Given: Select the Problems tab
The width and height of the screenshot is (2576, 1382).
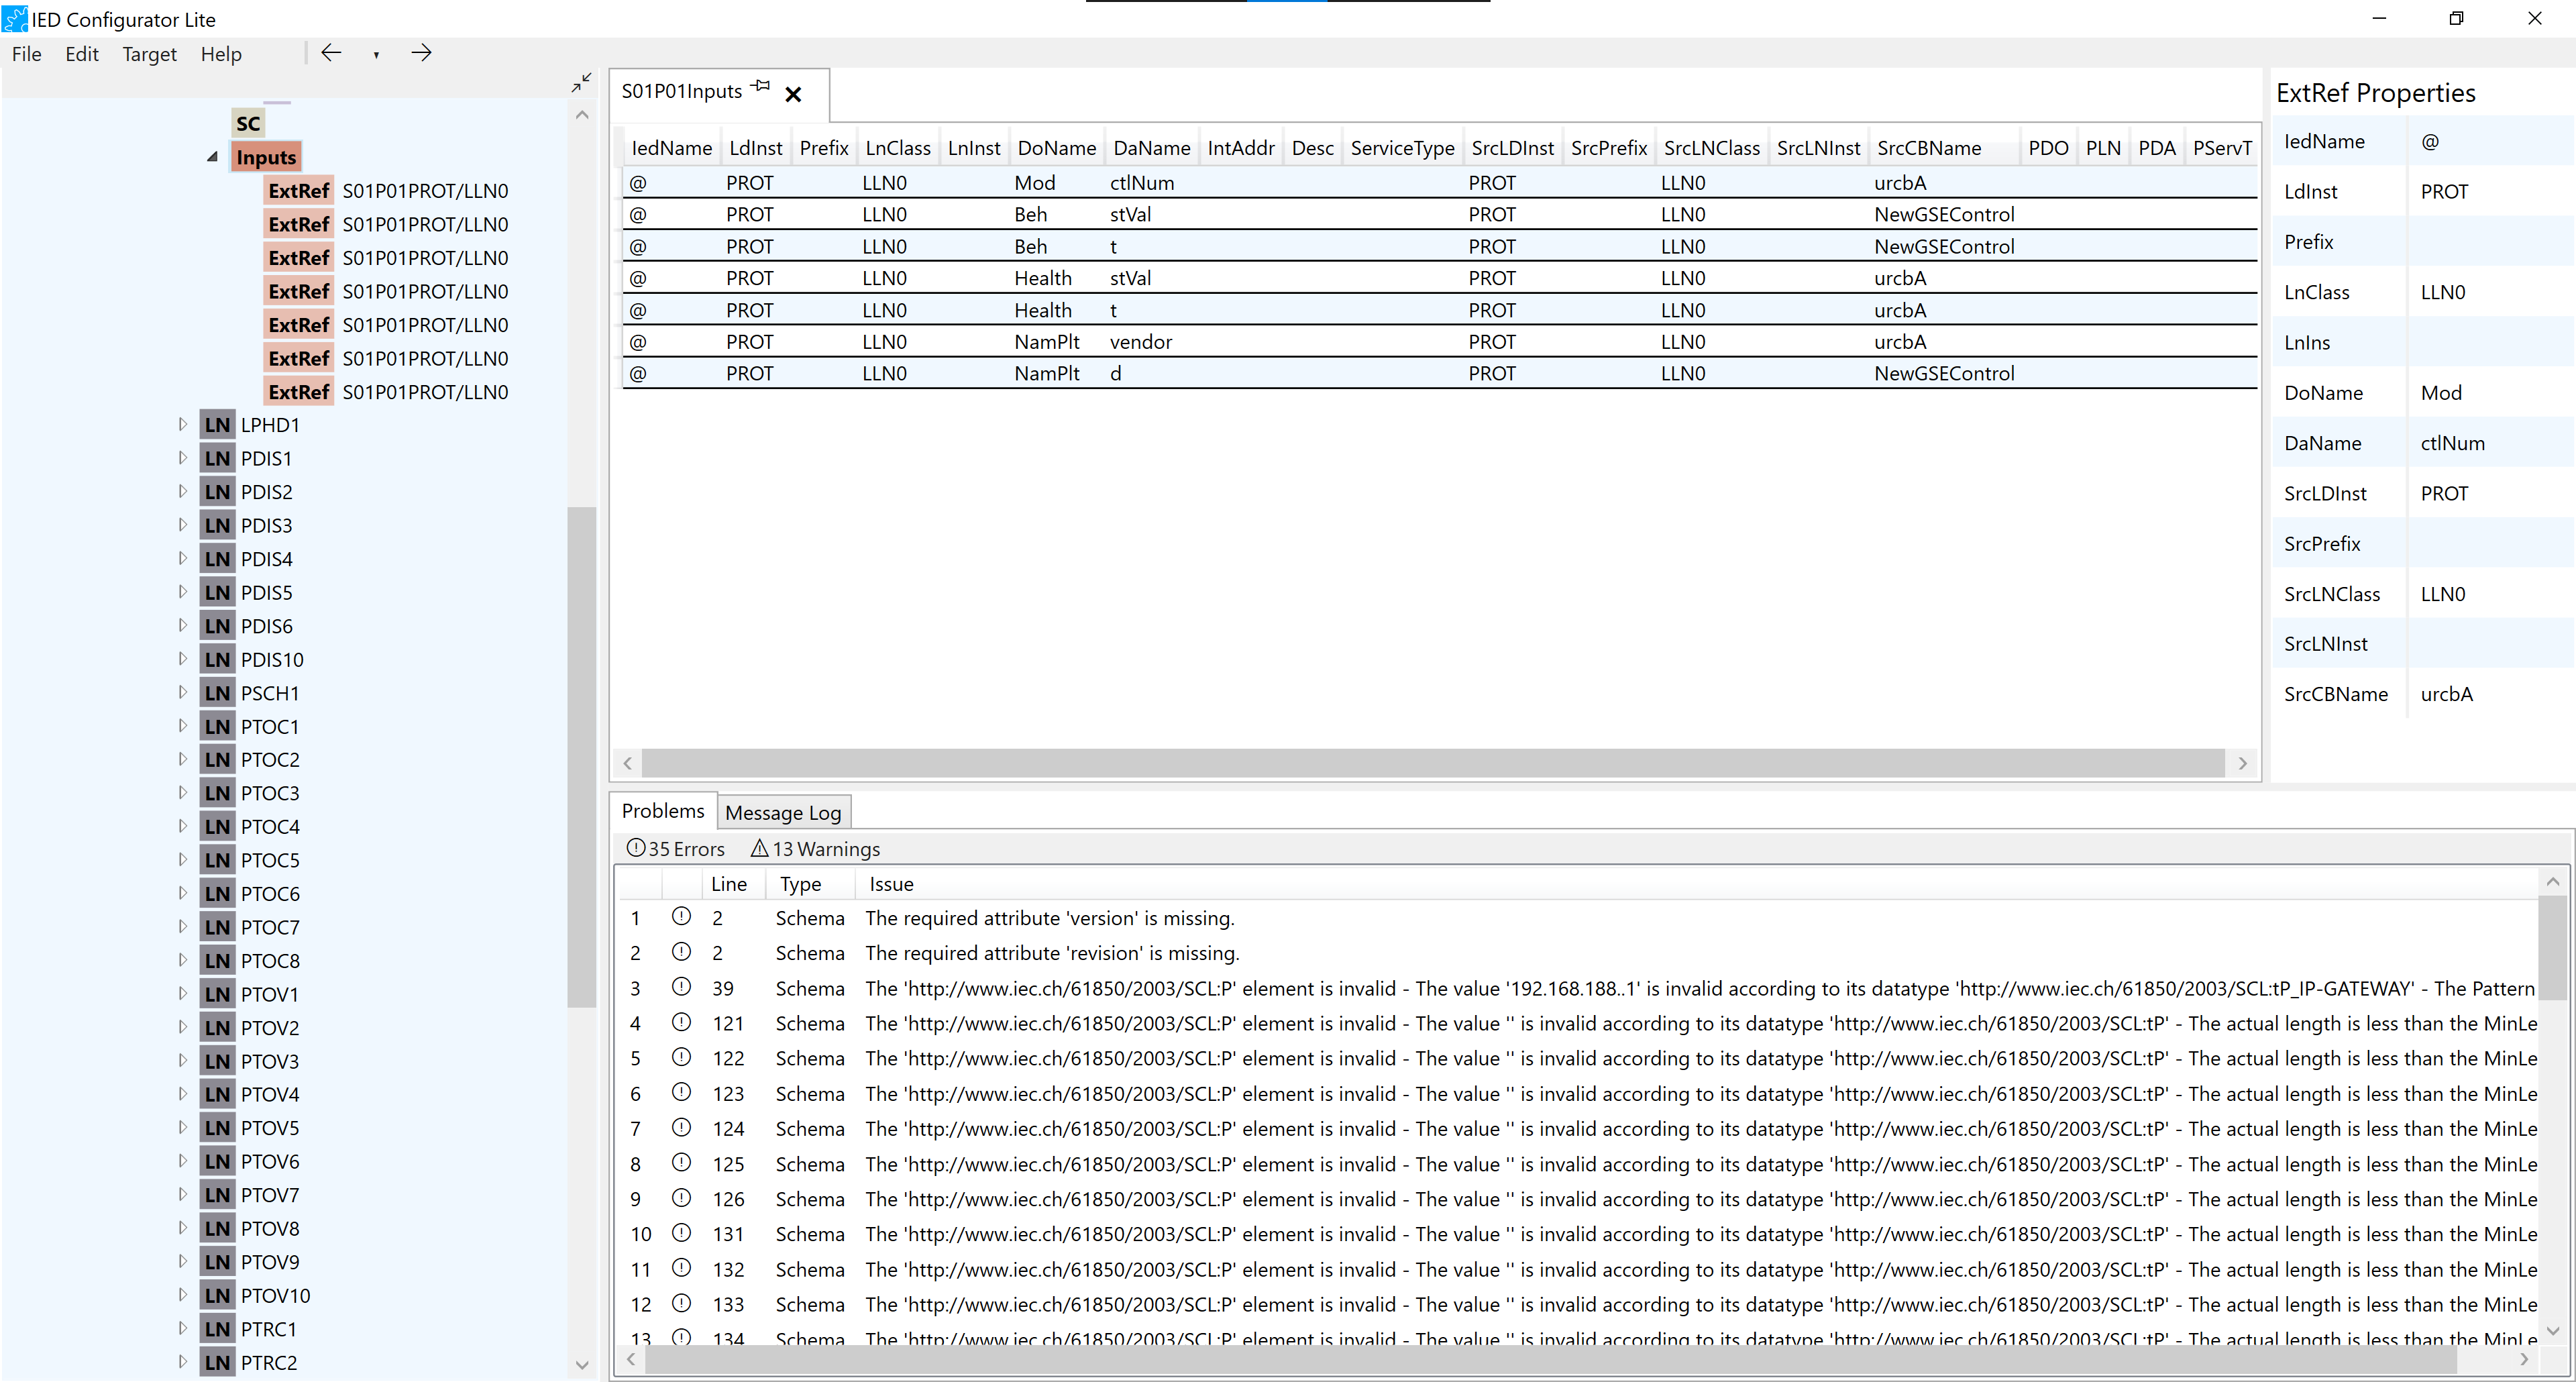Looking at the screenshot, I should coord(663,810).
